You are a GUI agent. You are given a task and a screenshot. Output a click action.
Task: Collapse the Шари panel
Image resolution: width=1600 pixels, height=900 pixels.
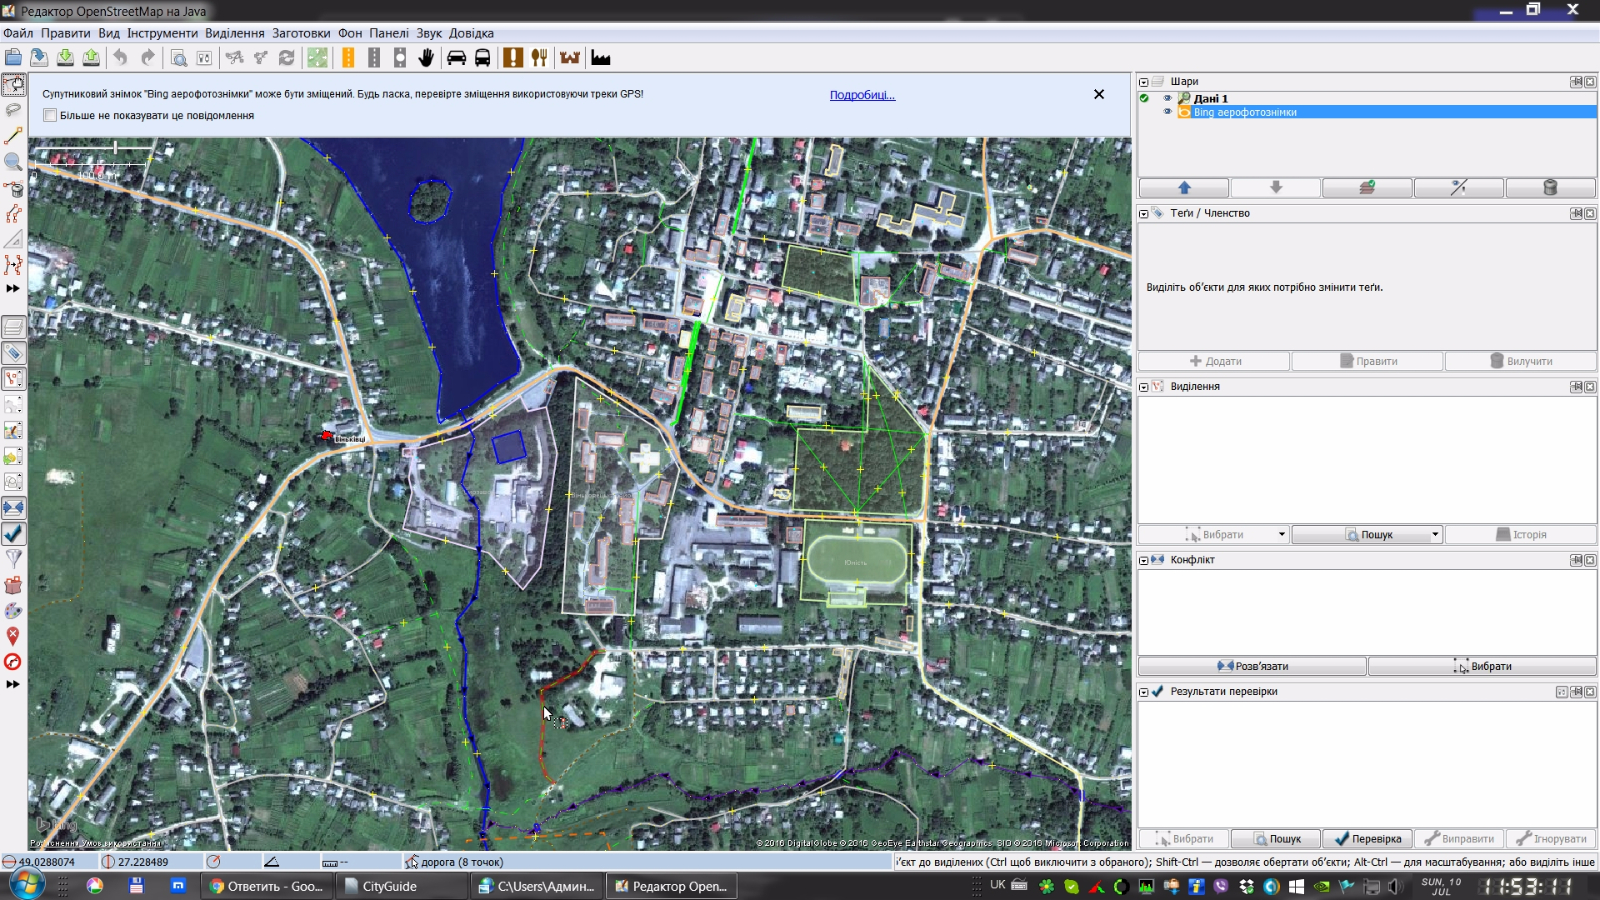click(x=1143, y=82)
